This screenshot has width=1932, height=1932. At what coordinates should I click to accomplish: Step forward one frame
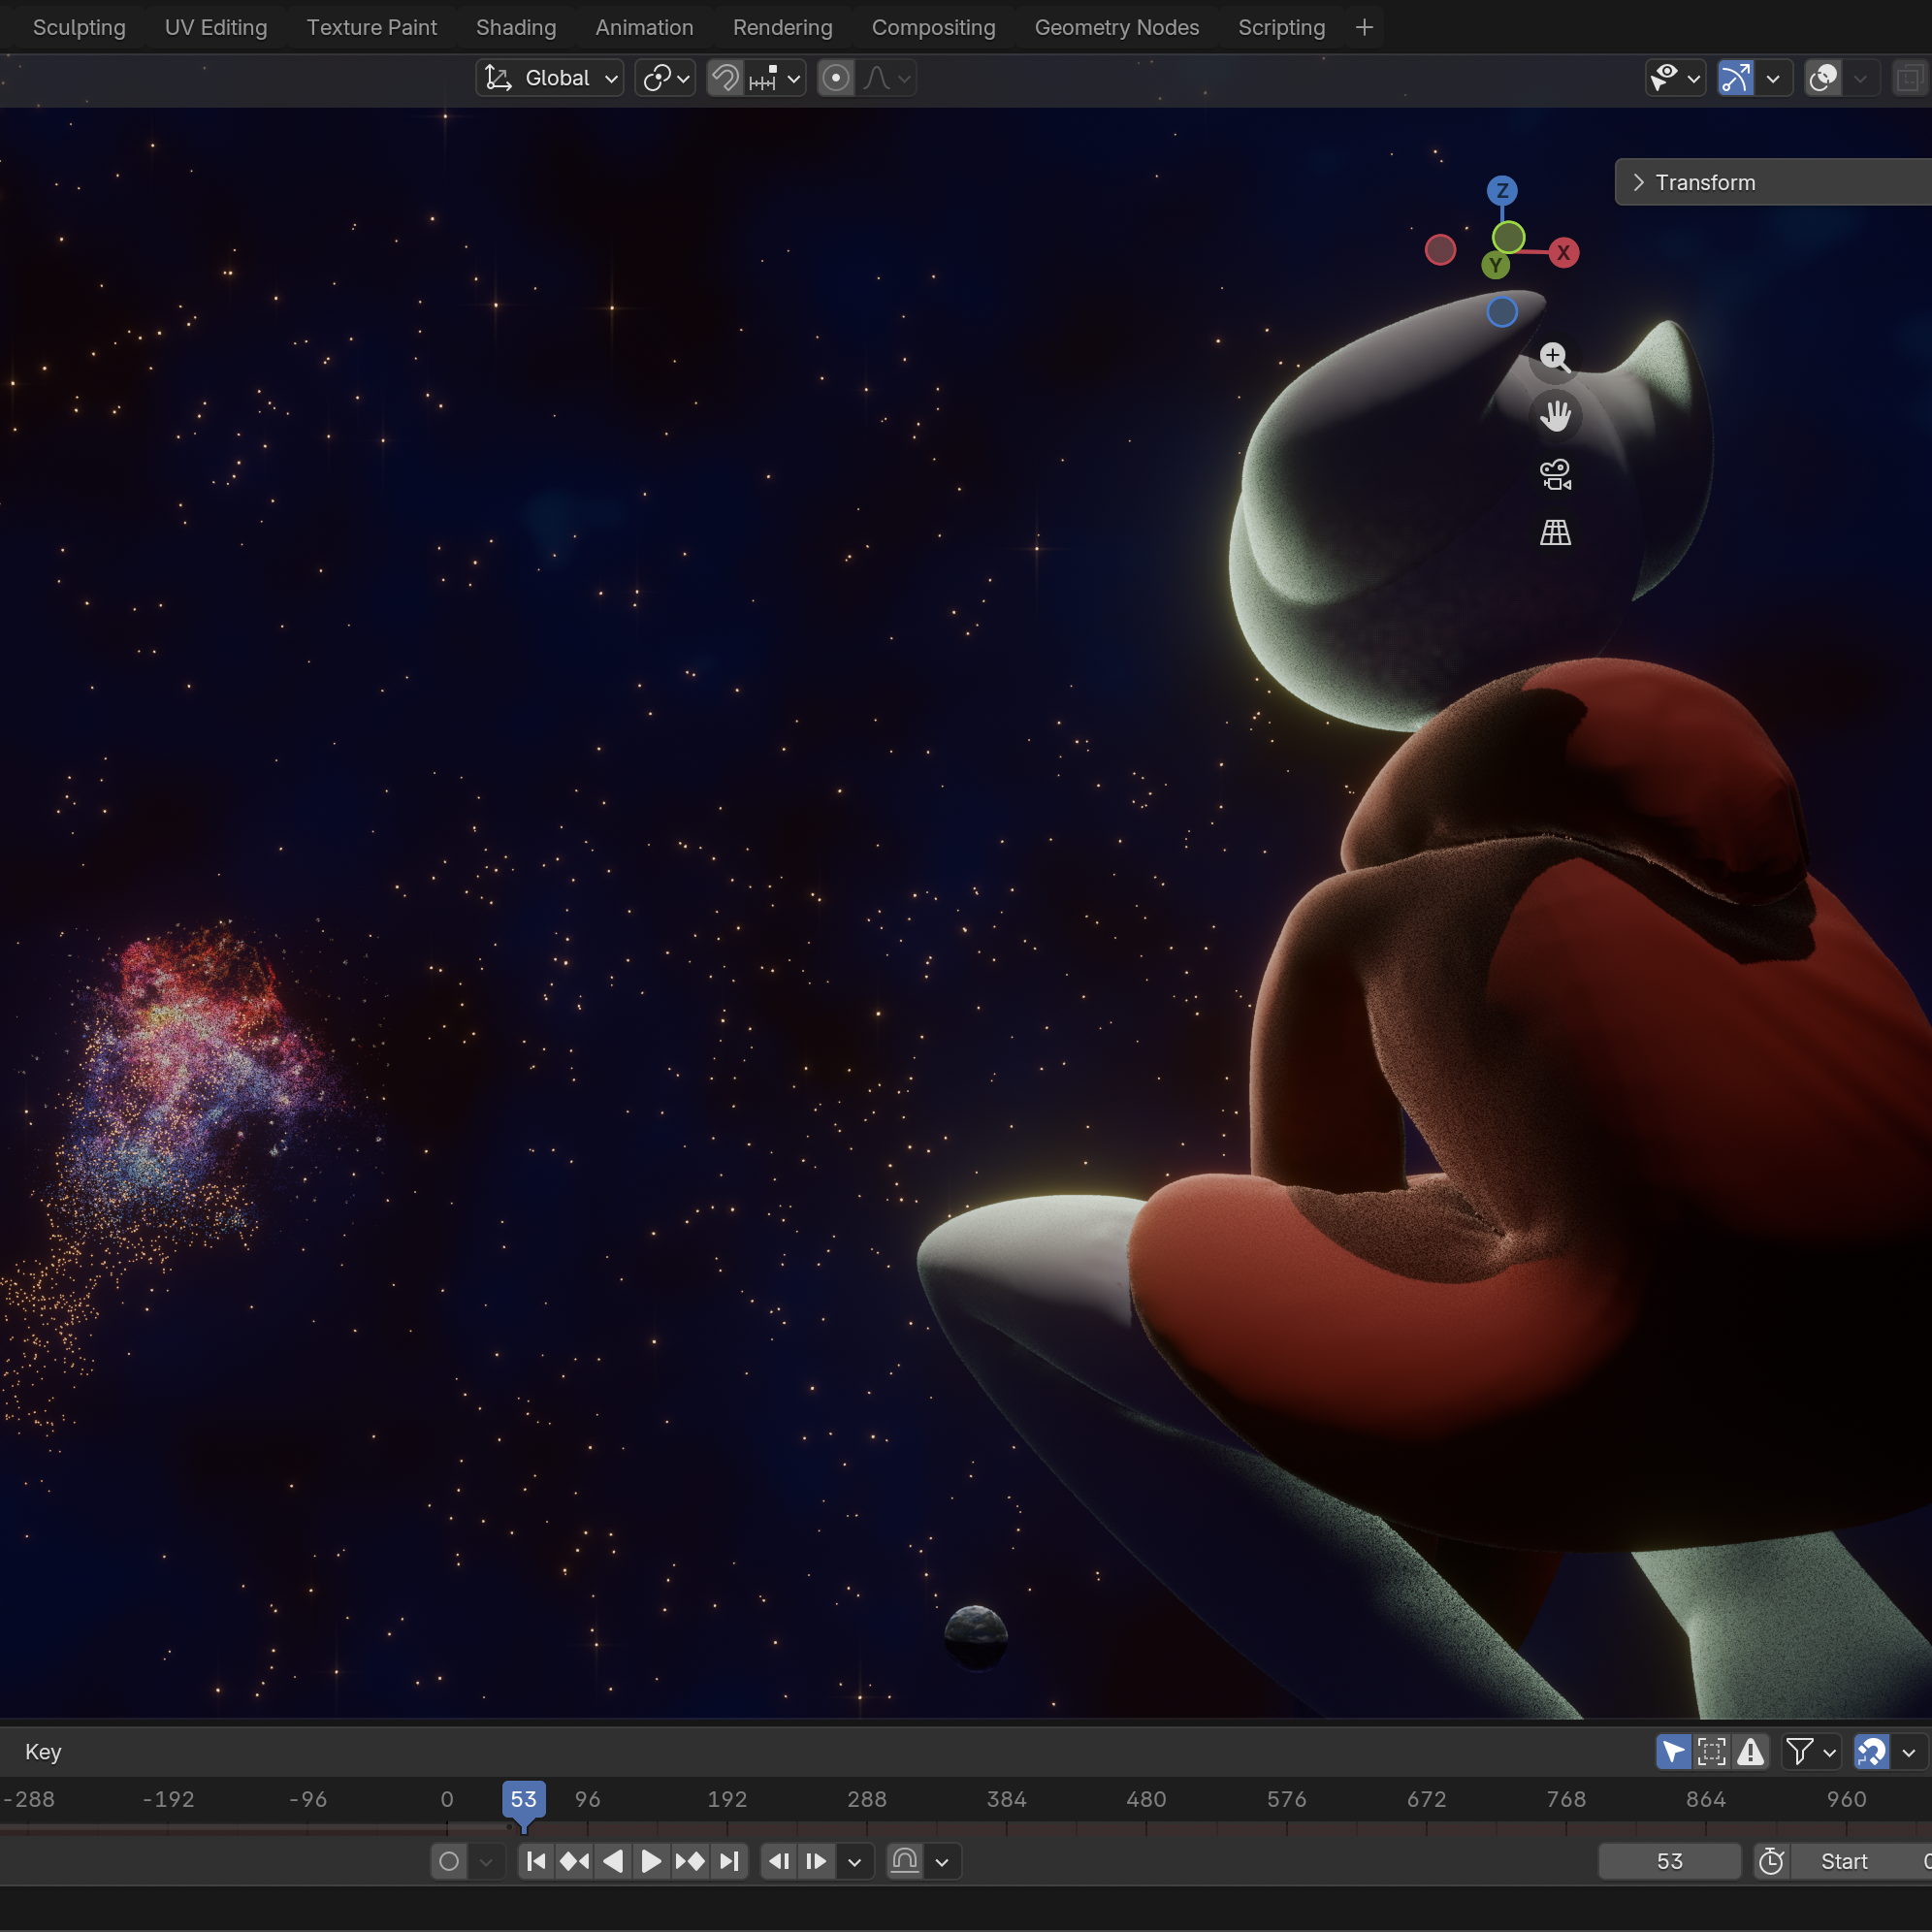(x=816, y=1861)
